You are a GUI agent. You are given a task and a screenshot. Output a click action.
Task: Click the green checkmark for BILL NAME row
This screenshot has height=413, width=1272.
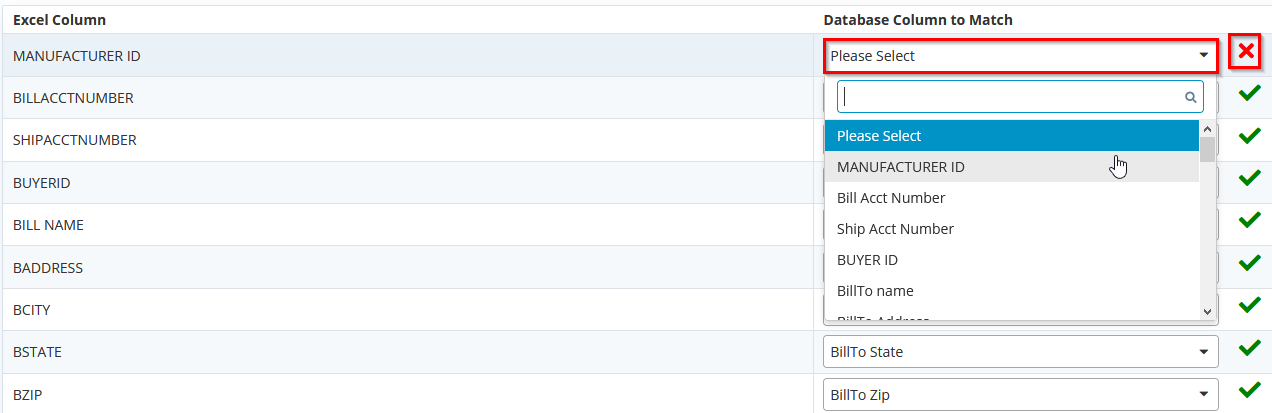1249,220
